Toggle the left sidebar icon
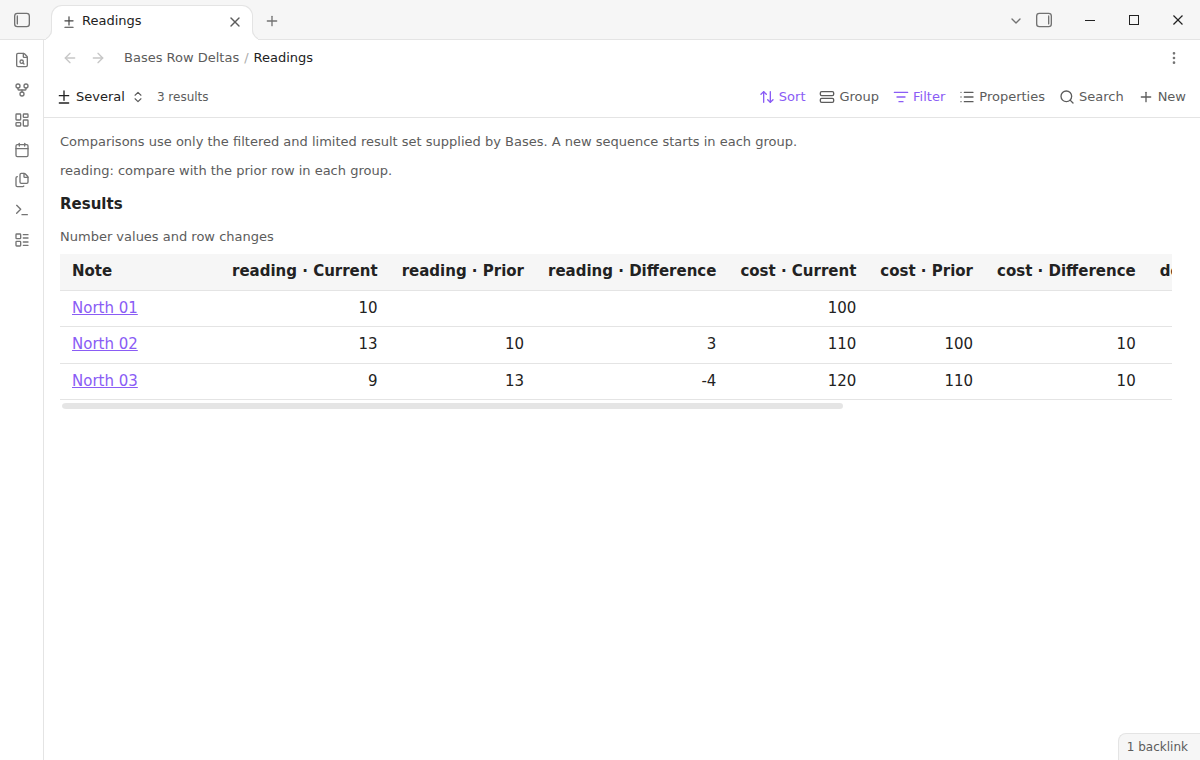1200x760 pixels. 22,20
